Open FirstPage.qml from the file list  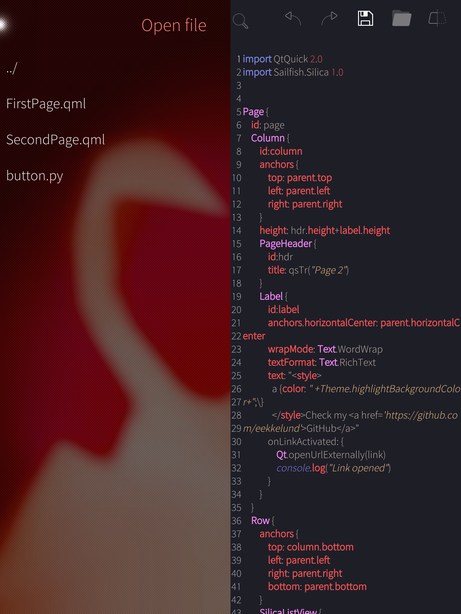point(46,104)
